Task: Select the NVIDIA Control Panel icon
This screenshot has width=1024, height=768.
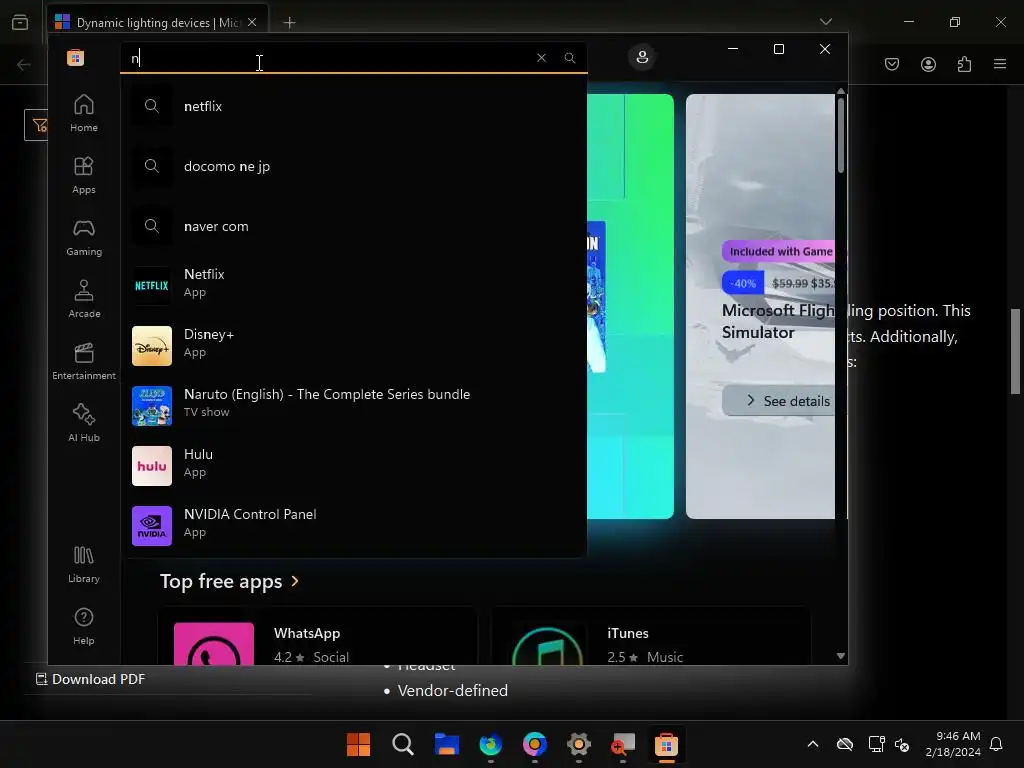Action: 152,526
